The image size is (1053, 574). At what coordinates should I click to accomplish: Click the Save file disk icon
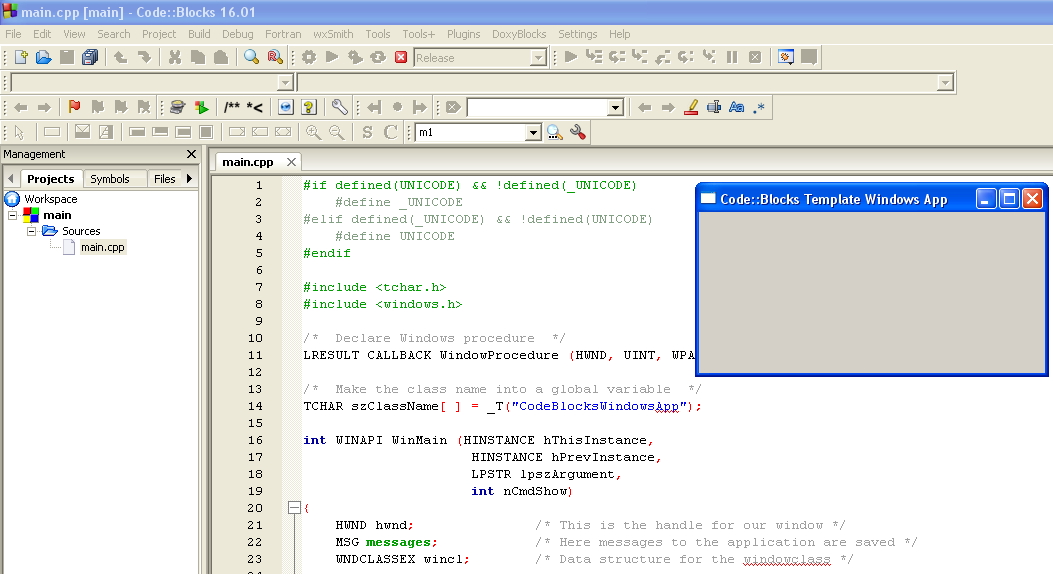66,57
